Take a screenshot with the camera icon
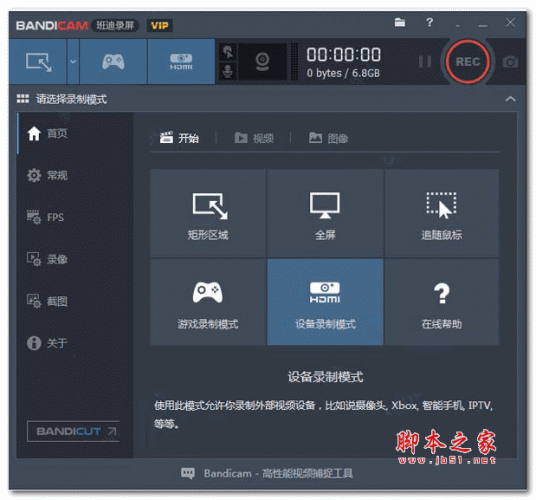Viewport: 536px width, 500px height. pos(510,62)
